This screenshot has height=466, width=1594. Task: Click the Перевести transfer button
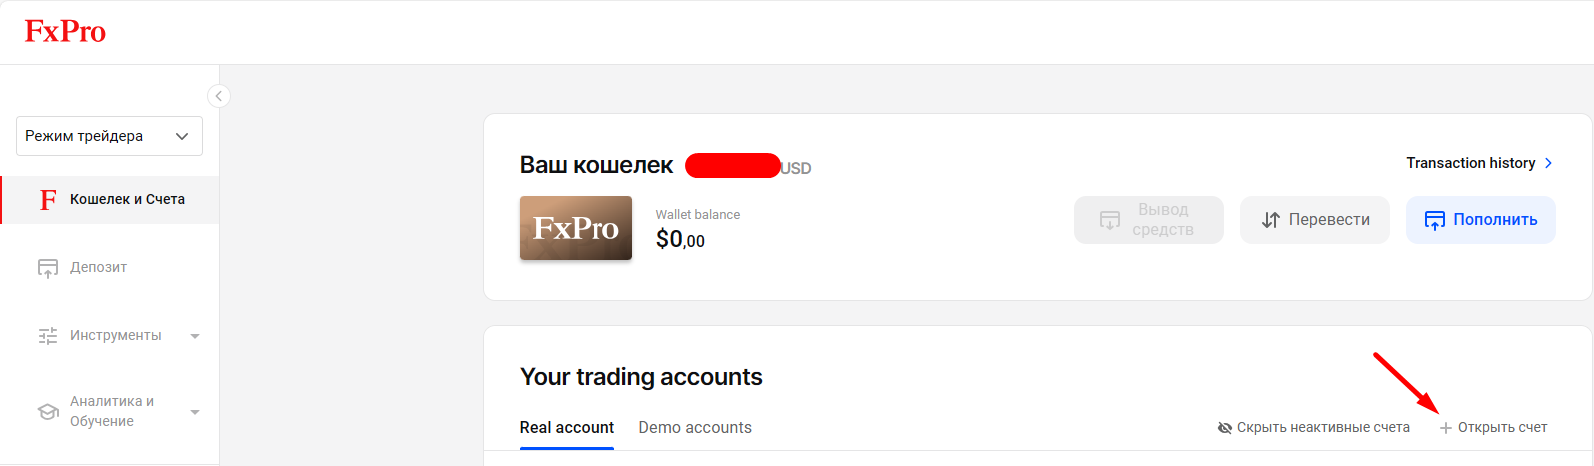tap(1314, 220)
